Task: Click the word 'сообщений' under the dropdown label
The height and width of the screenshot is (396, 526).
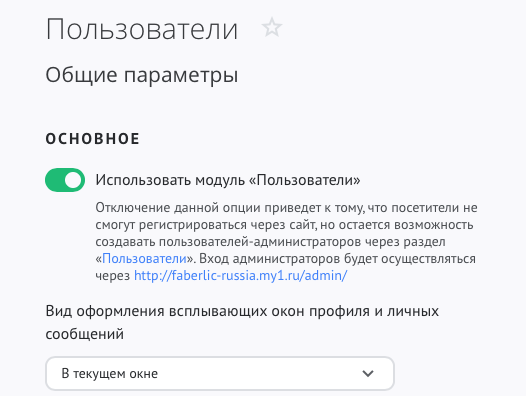Action: pos(85,334)
